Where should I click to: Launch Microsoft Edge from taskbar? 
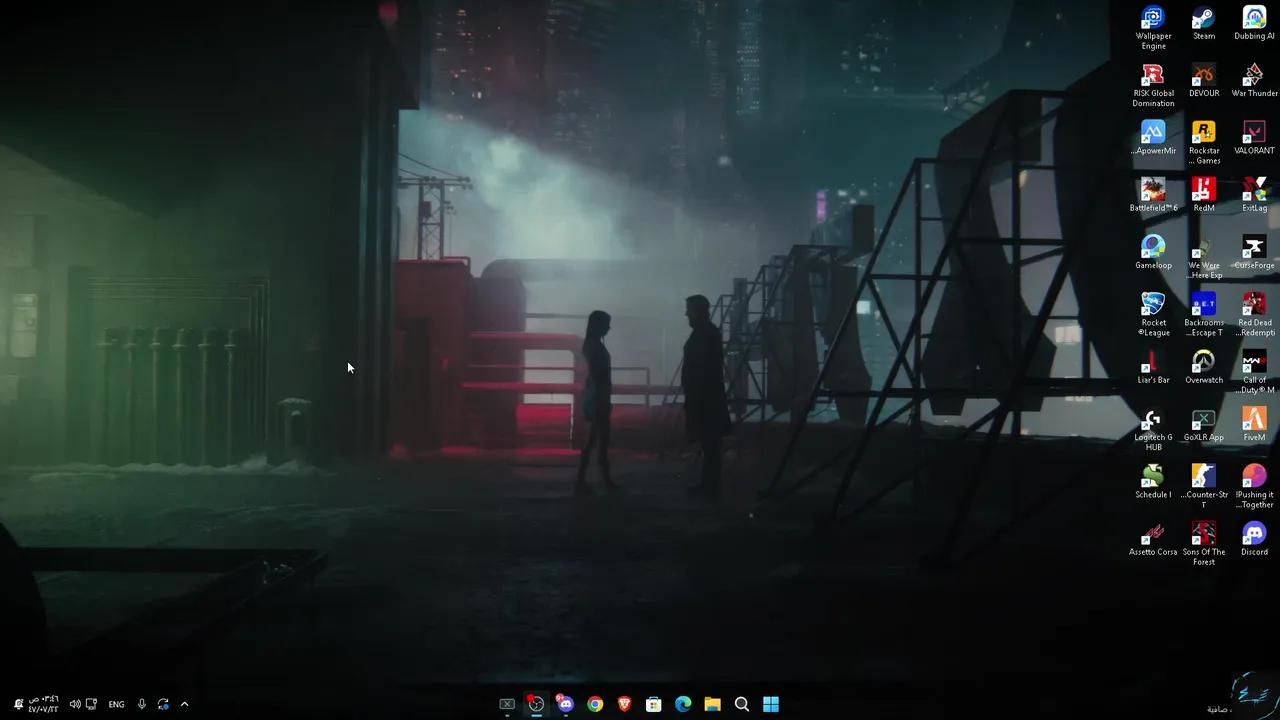pyautogui.click(x=683, y=704)
